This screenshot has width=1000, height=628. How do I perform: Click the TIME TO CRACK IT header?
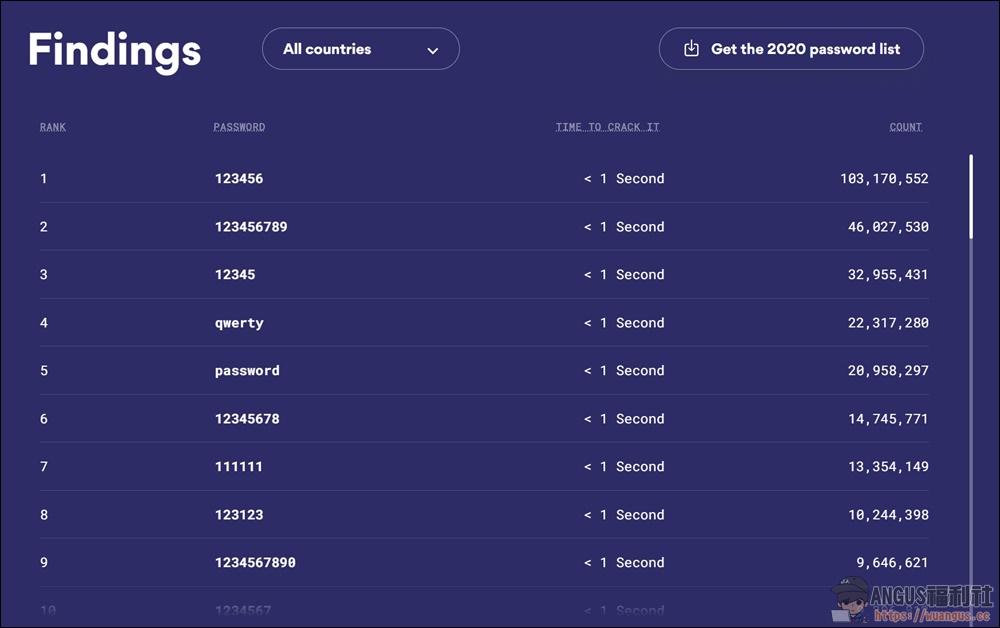(607, 127)
